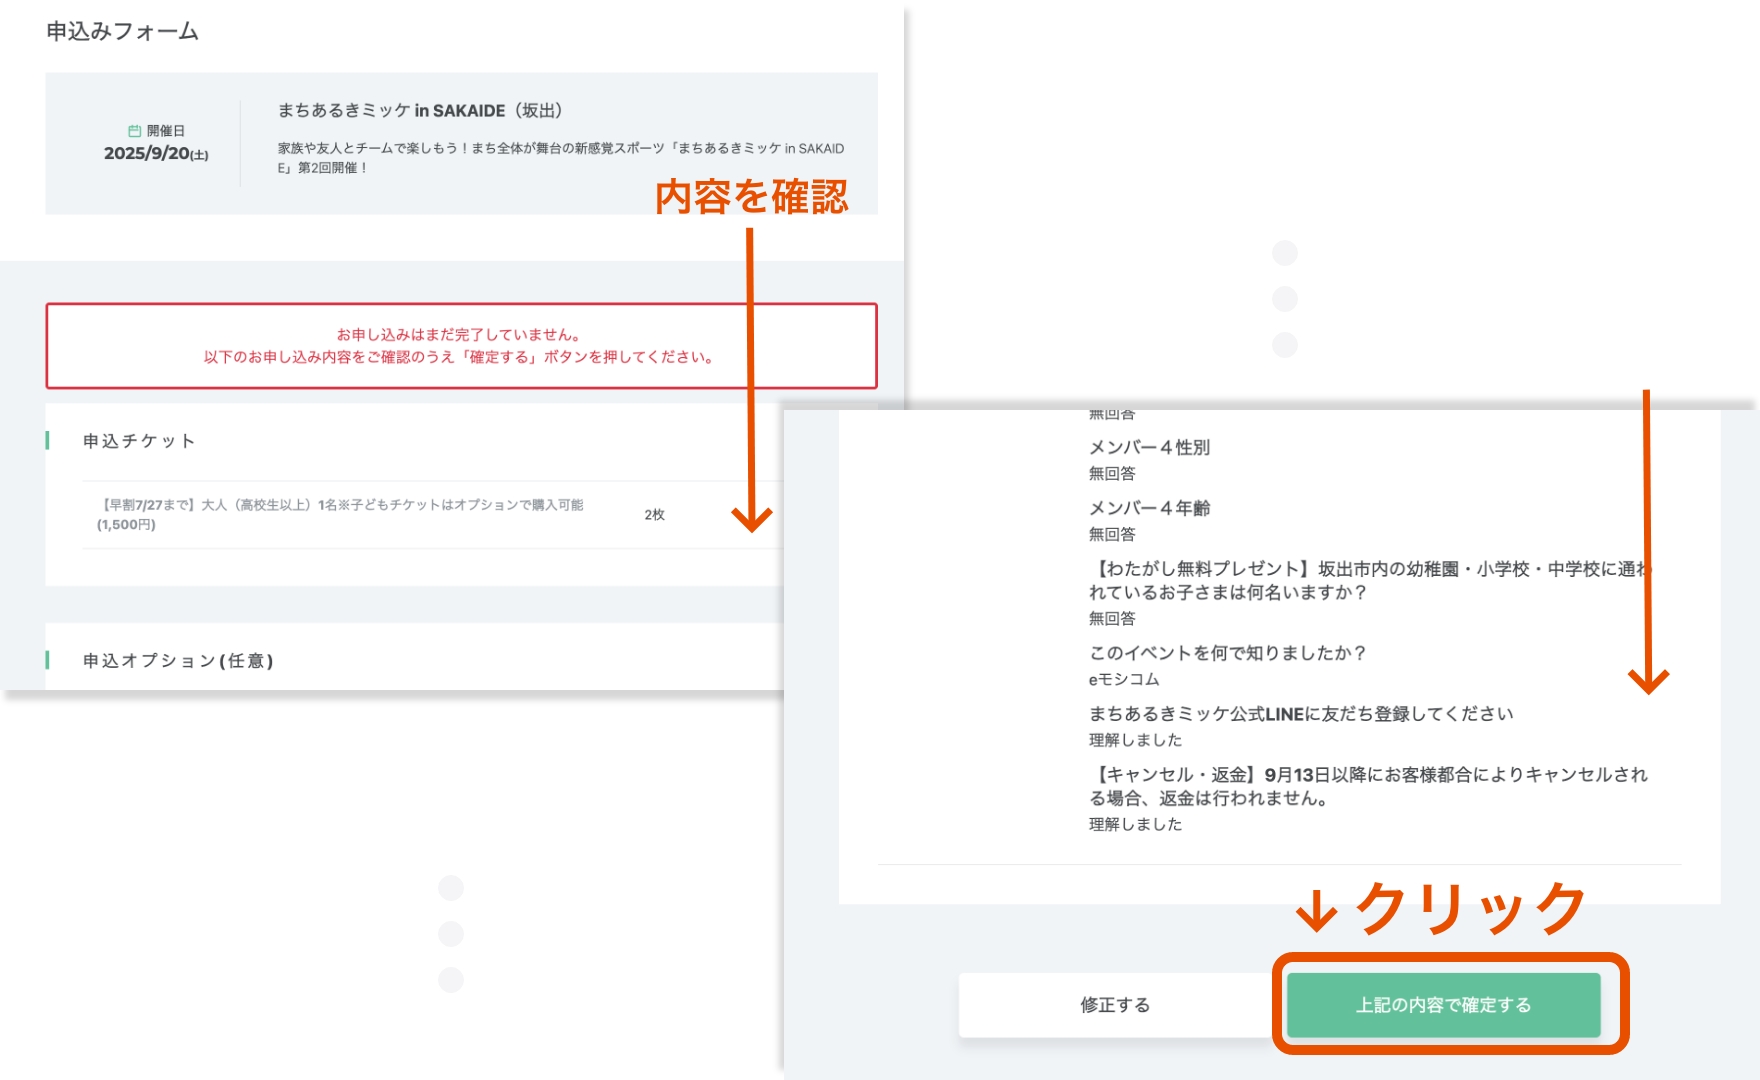The image size is (1760, 1080).
Task: Click the 【わたがし無料プレゼント】 question text
Action: coord(1368,580)
